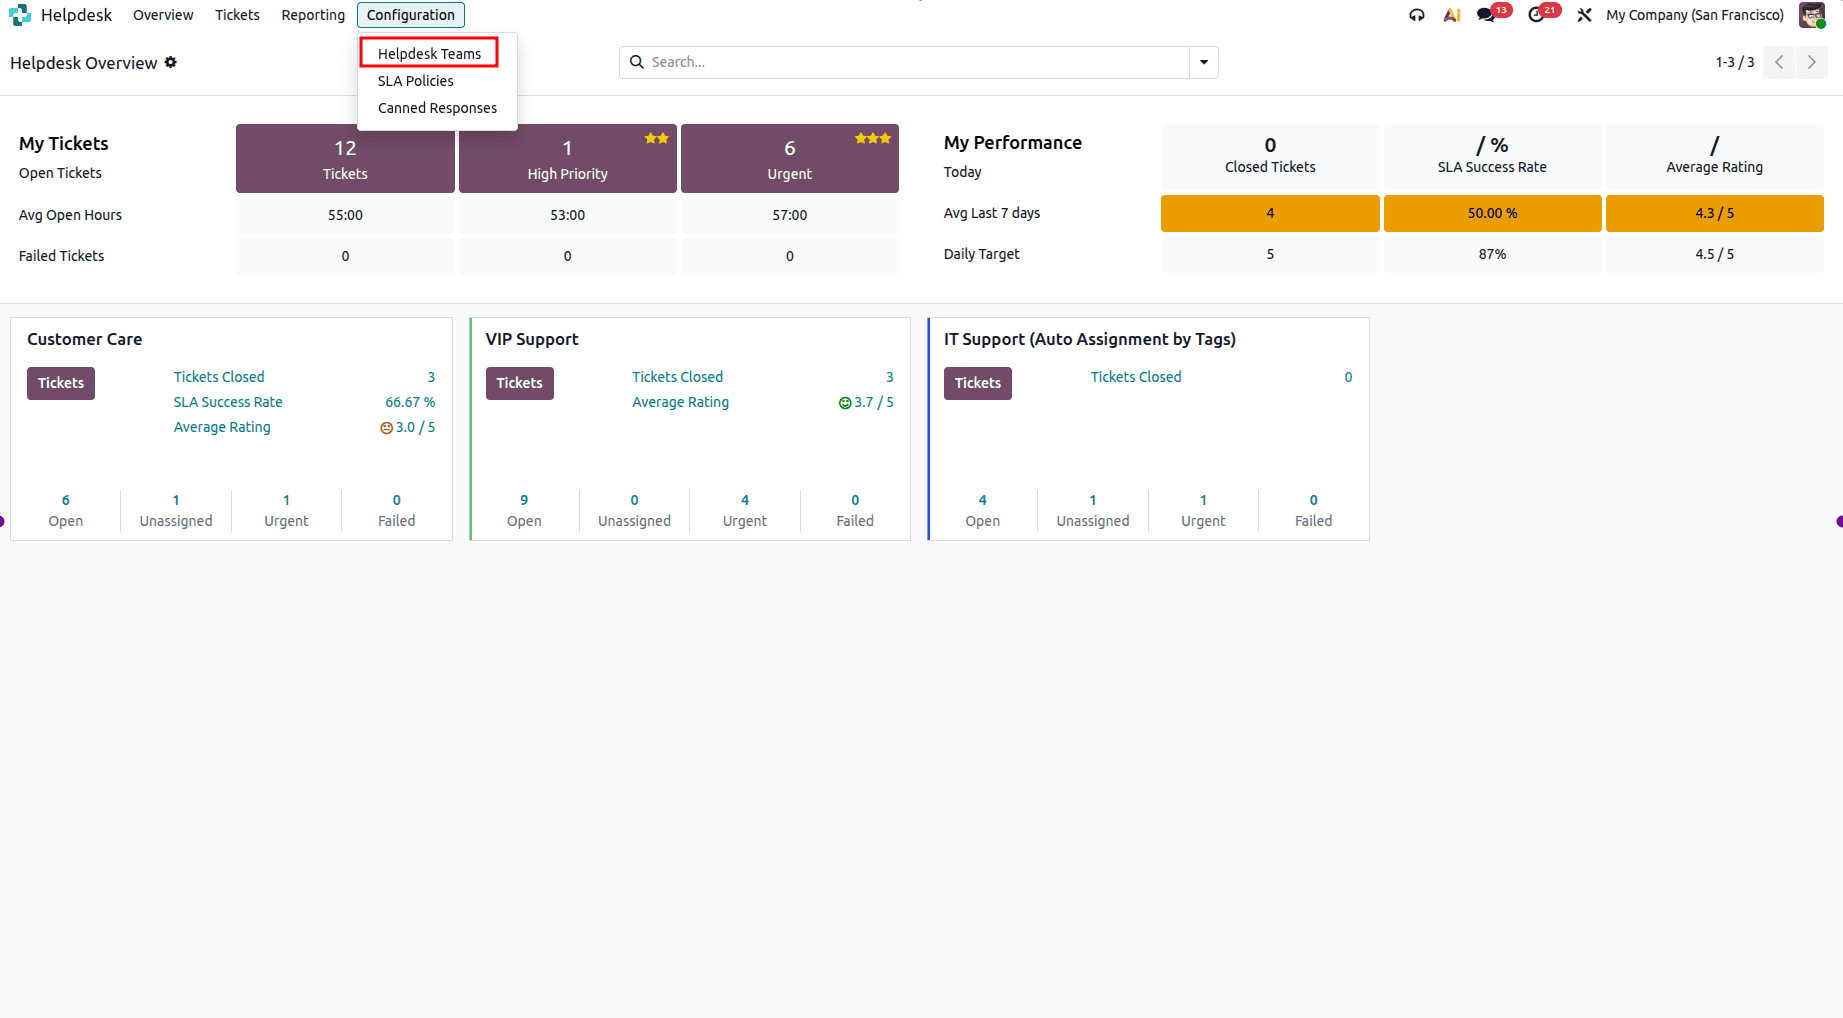
Task: Click Avg Last 7 days 4.3 / 5 rating cell
Action: coord(1715,213)
